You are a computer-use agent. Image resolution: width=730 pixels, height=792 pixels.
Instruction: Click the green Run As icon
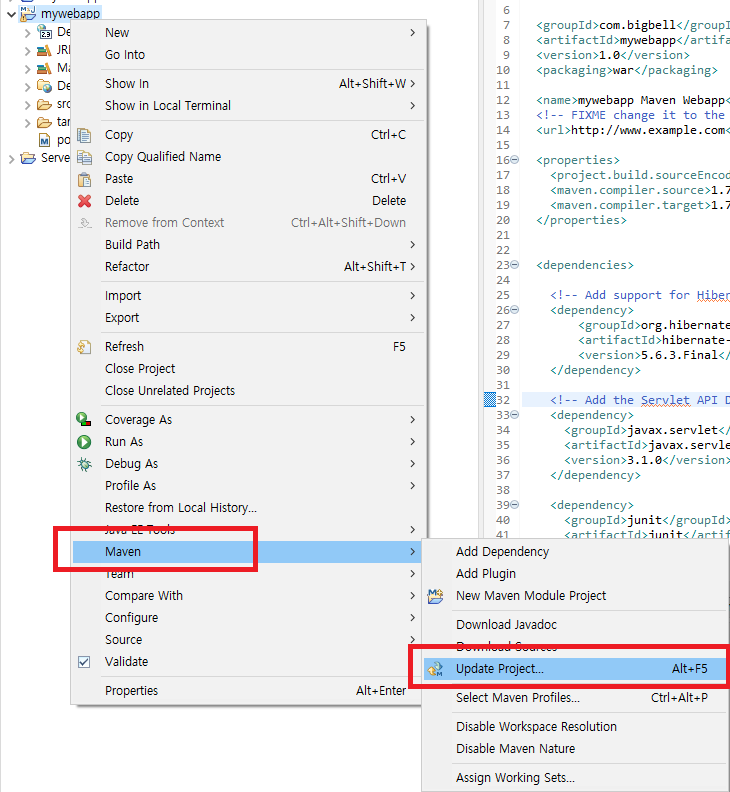click(84, 442)
